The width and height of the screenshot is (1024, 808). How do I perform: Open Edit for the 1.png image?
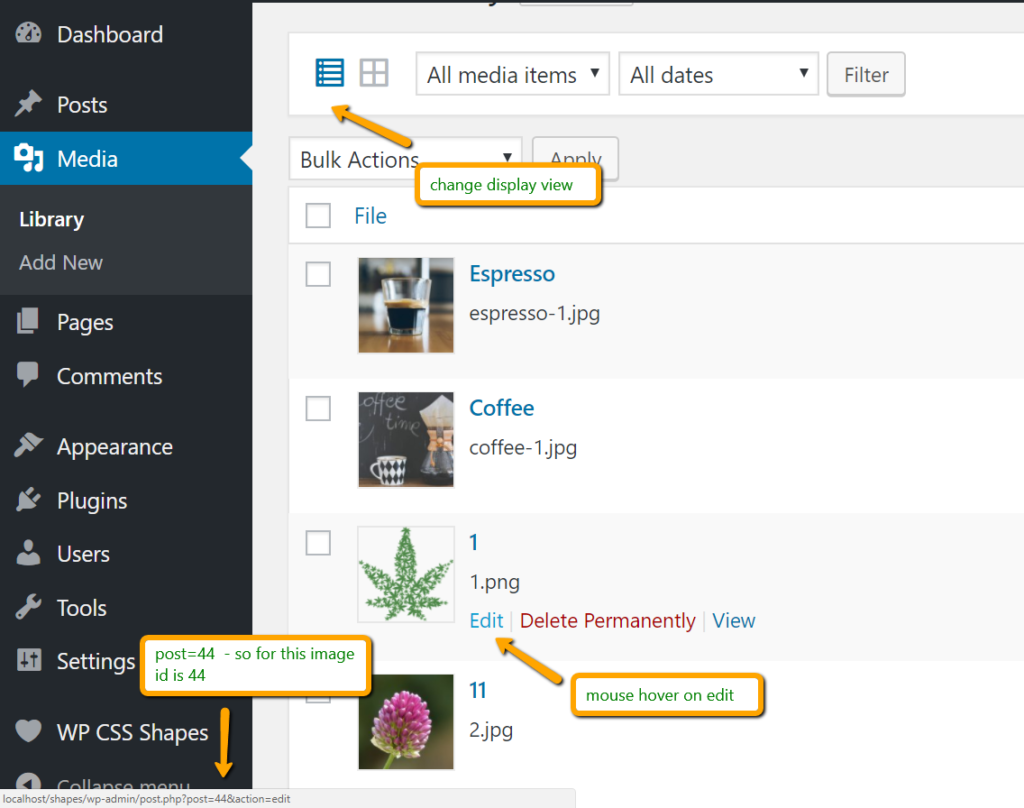tap(486, 620)
